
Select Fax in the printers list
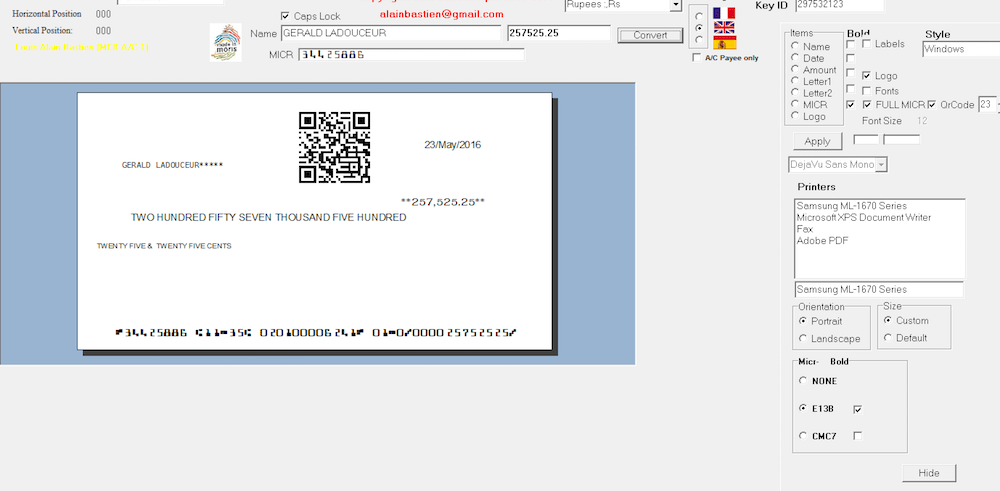click(805, 229)
